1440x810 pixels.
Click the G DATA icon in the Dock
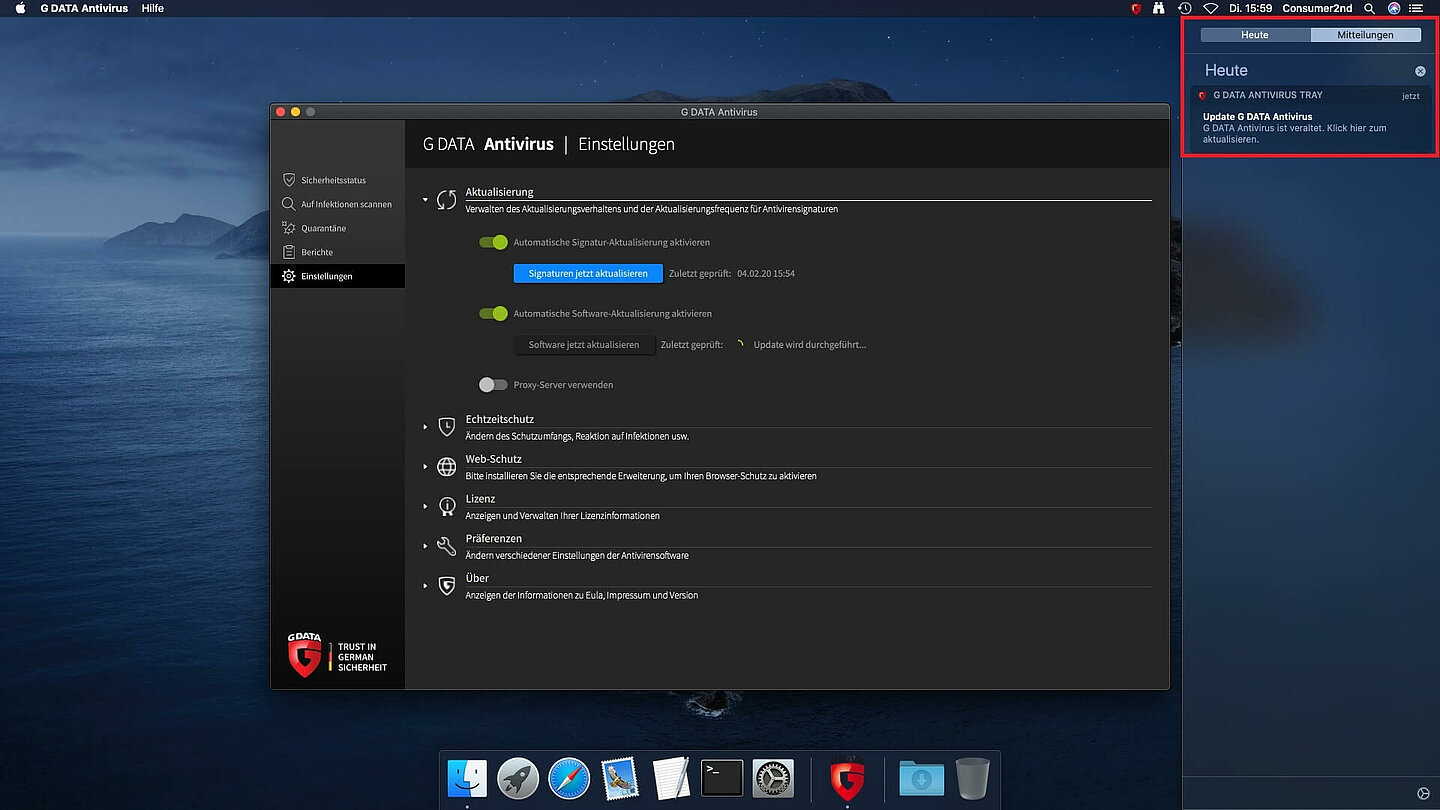[x=847, y=778]
